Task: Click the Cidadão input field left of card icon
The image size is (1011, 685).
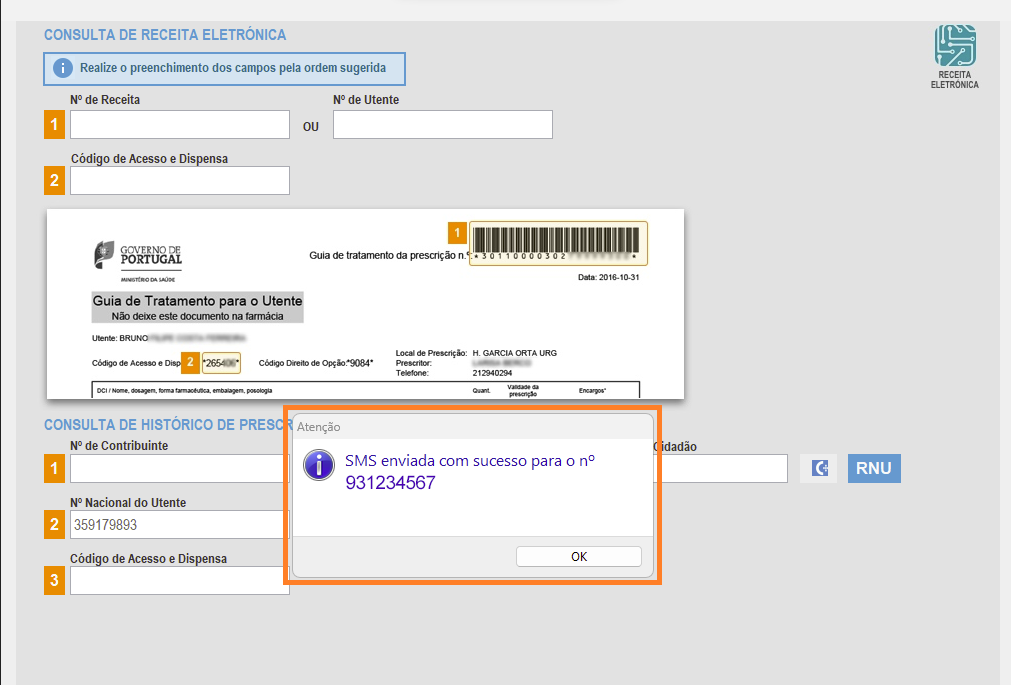Action: pyautogui.click(x=720, y=468)
